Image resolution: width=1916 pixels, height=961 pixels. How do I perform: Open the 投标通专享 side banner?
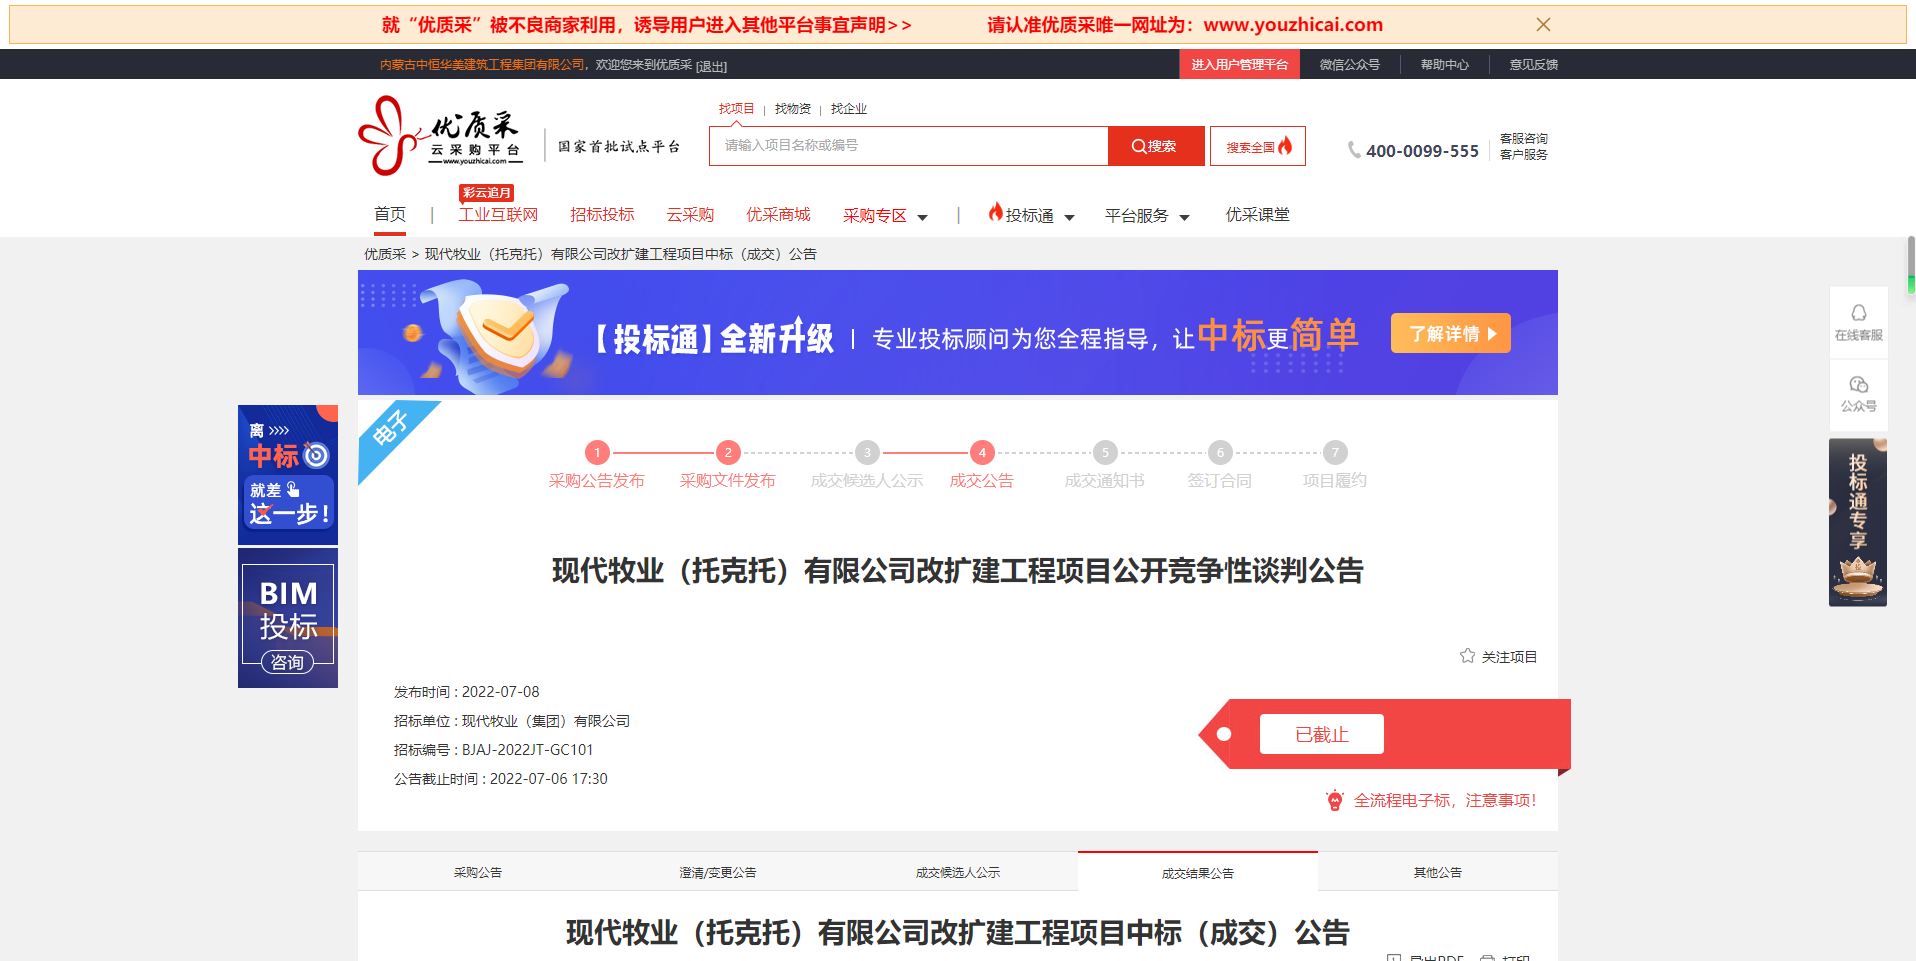pyautogui.click(x=1858, y=522)
